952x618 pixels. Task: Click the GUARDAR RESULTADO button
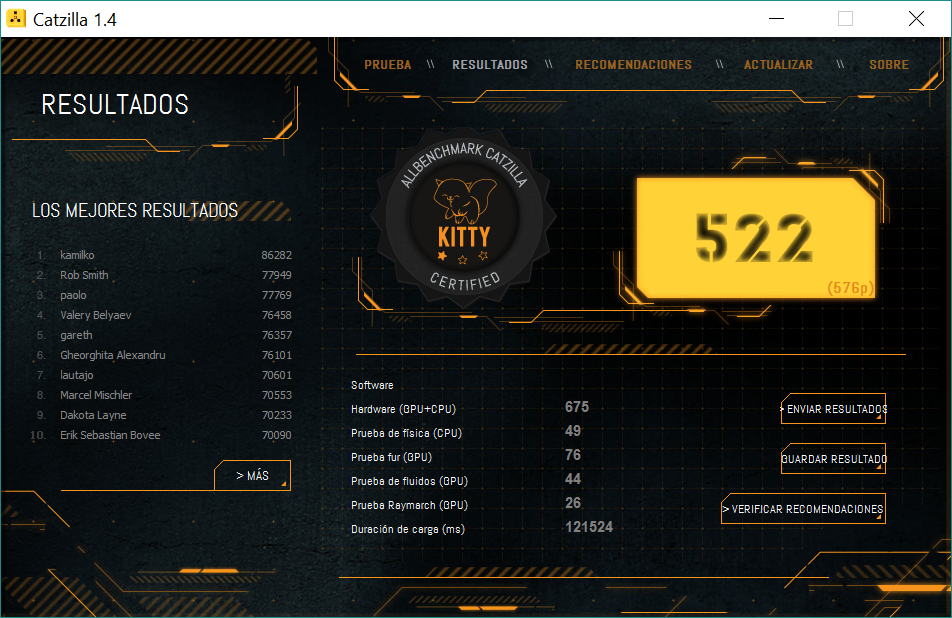click(834, 459)
